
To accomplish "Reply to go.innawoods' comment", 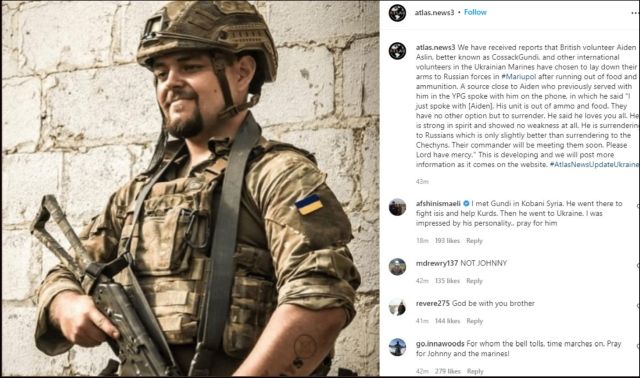I will tap(475, 371).
